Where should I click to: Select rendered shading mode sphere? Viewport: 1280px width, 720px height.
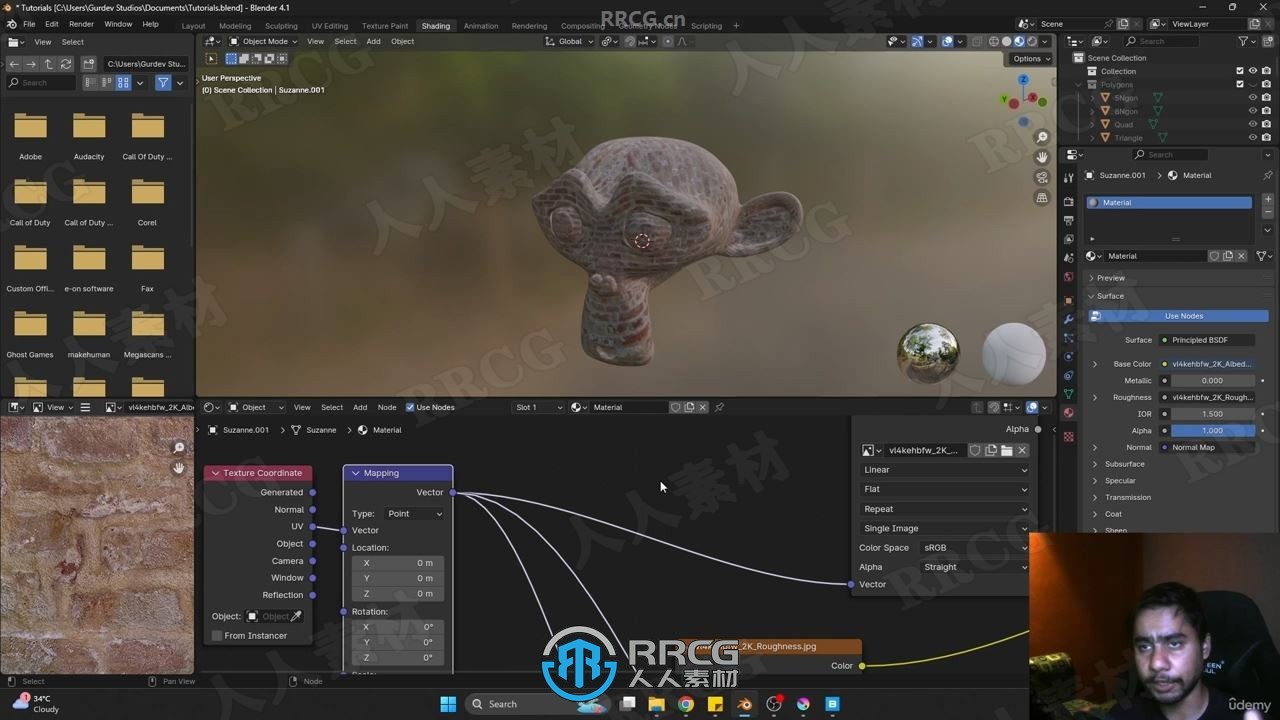click(1032, 41)
